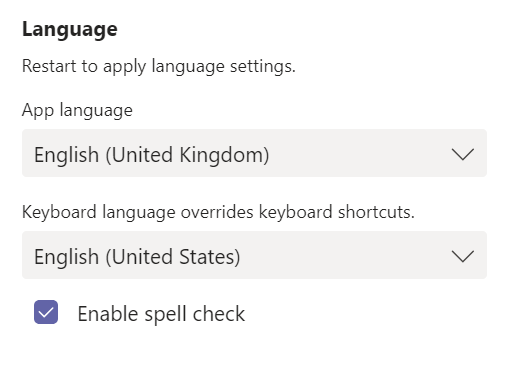Click the 'App language' label
Viewport: 511px width, 376px height.
coord(77,110)
